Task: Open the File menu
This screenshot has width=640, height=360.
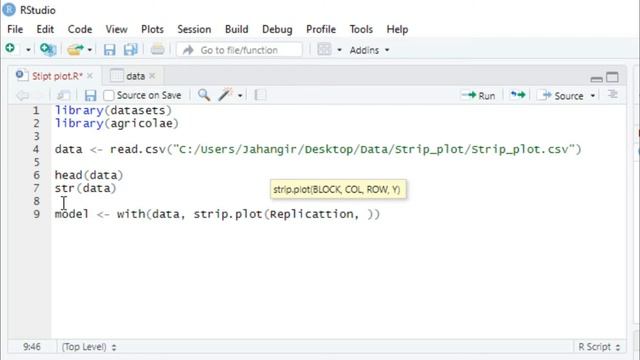Action: (15, 29)
